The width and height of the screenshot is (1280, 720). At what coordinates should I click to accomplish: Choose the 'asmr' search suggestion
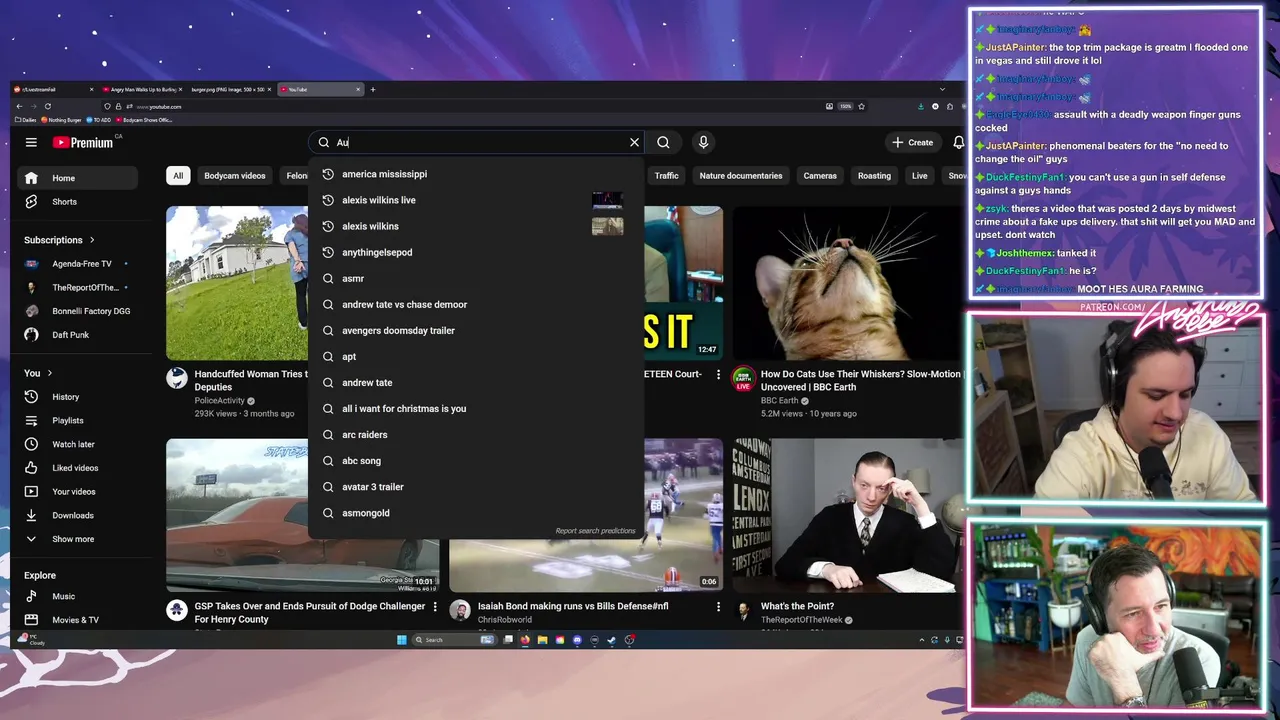[475, 278]
